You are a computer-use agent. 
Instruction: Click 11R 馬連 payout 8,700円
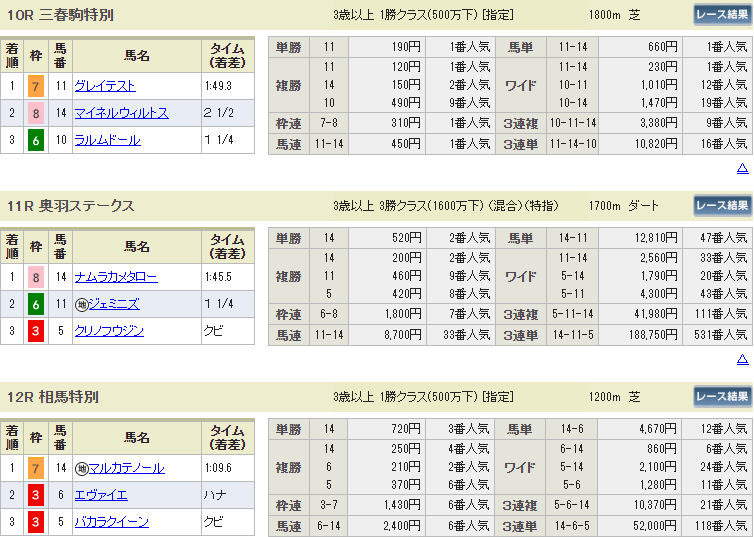pyautogui.click(x=402, y=335)
